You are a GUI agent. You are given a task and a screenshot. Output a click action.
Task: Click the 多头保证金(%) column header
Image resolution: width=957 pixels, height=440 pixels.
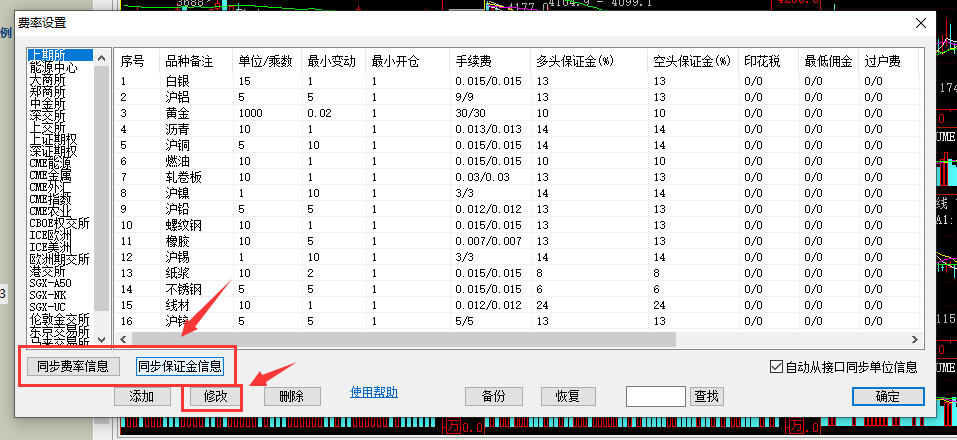click(590, 61)
